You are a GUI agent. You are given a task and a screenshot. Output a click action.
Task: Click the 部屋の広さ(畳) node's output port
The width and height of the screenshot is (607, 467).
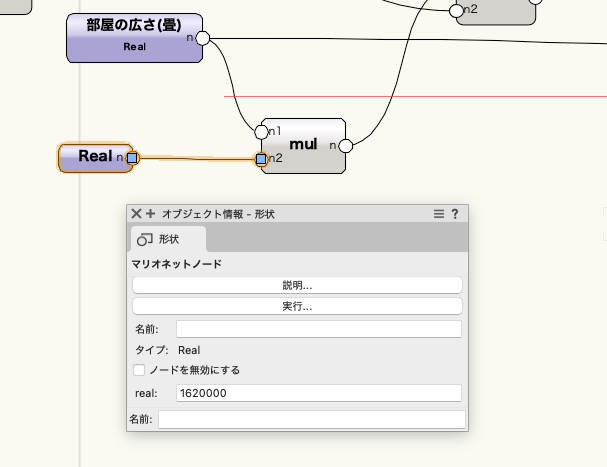pos(202,38)
